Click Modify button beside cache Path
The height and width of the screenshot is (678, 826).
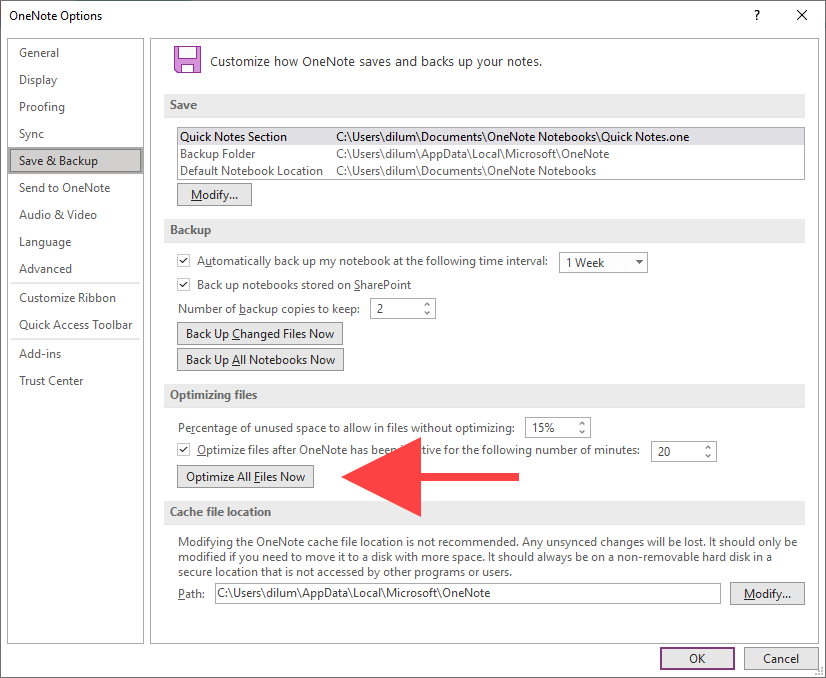767,593
